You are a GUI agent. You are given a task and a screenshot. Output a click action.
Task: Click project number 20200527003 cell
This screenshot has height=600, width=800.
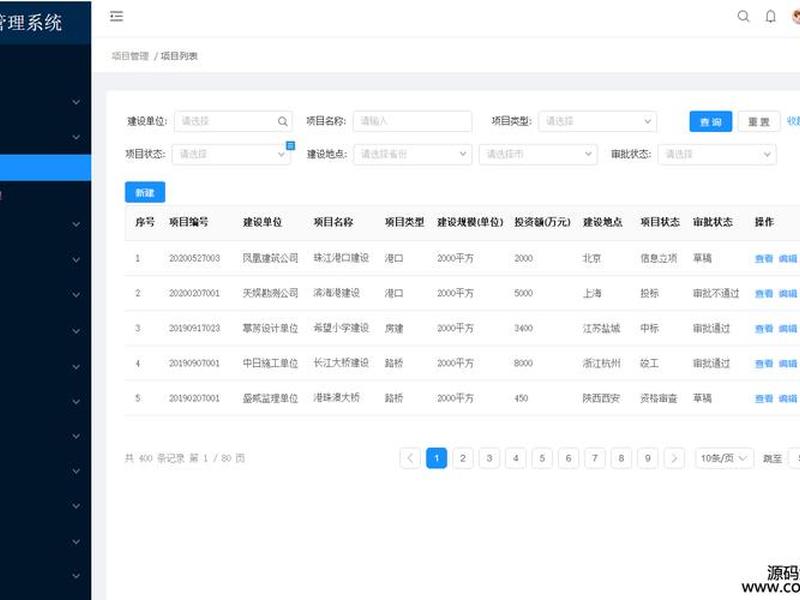pyautogui.click(x=194, y=258)
